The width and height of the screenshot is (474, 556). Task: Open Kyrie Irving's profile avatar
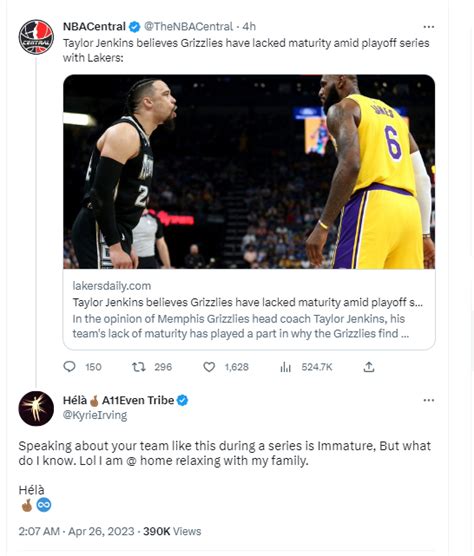click(36, 408)
